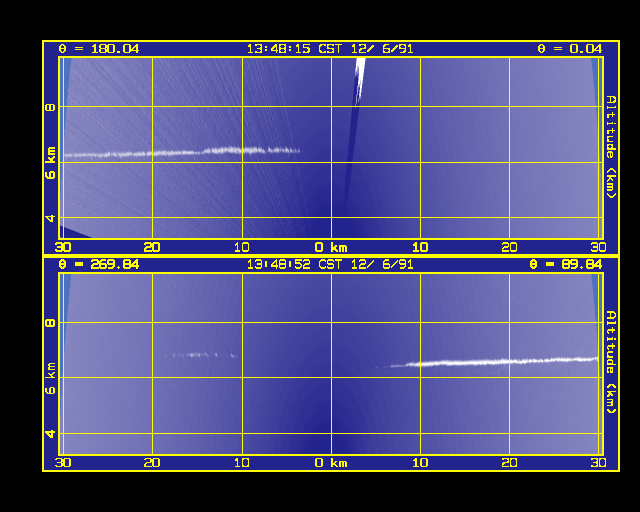Click the lower panel's 0 km range label
This screenshot has height=512, width=640.
tap(331, 463)
